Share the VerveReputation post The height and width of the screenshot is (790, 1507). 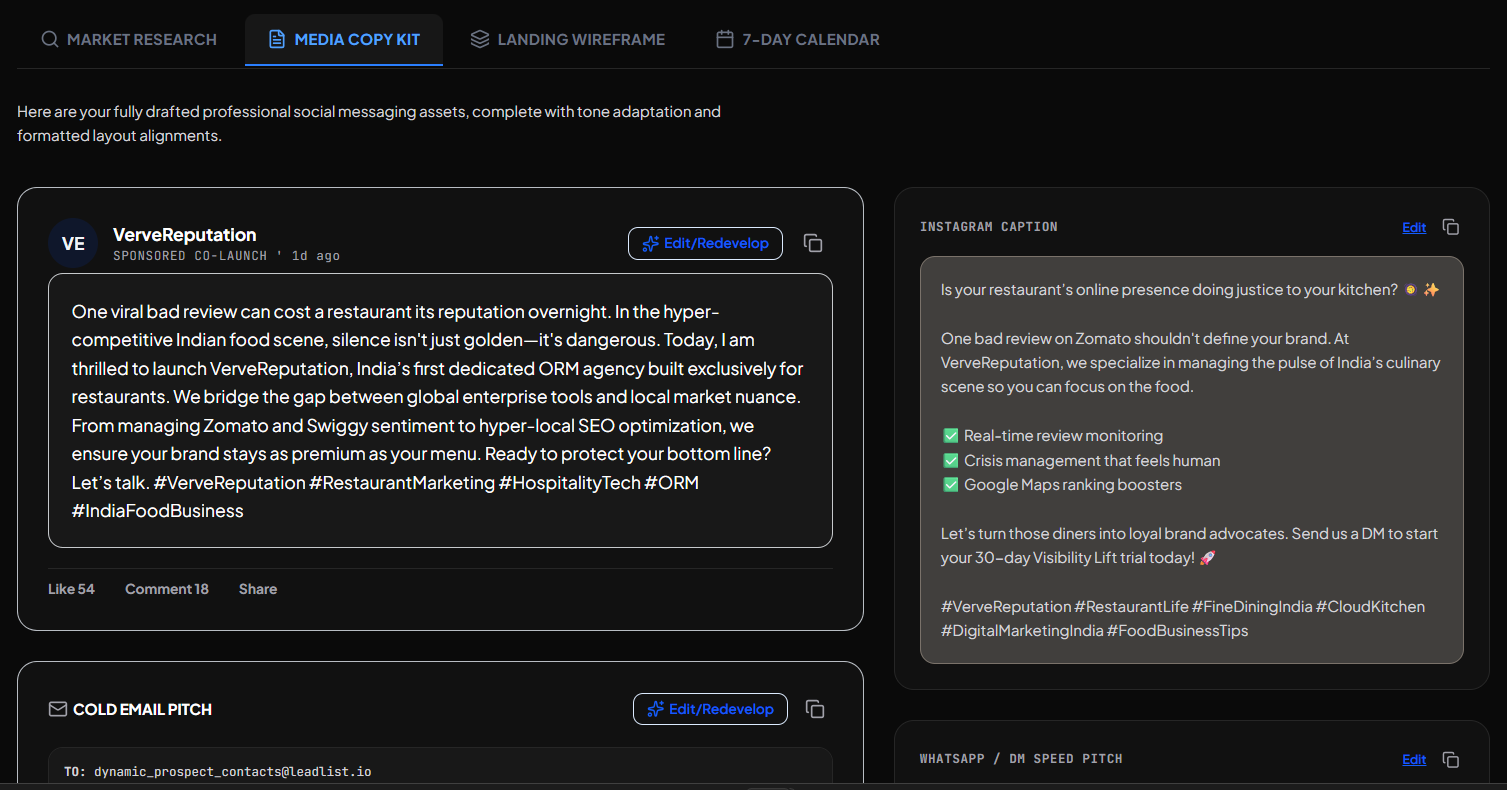tap(258, 589)
